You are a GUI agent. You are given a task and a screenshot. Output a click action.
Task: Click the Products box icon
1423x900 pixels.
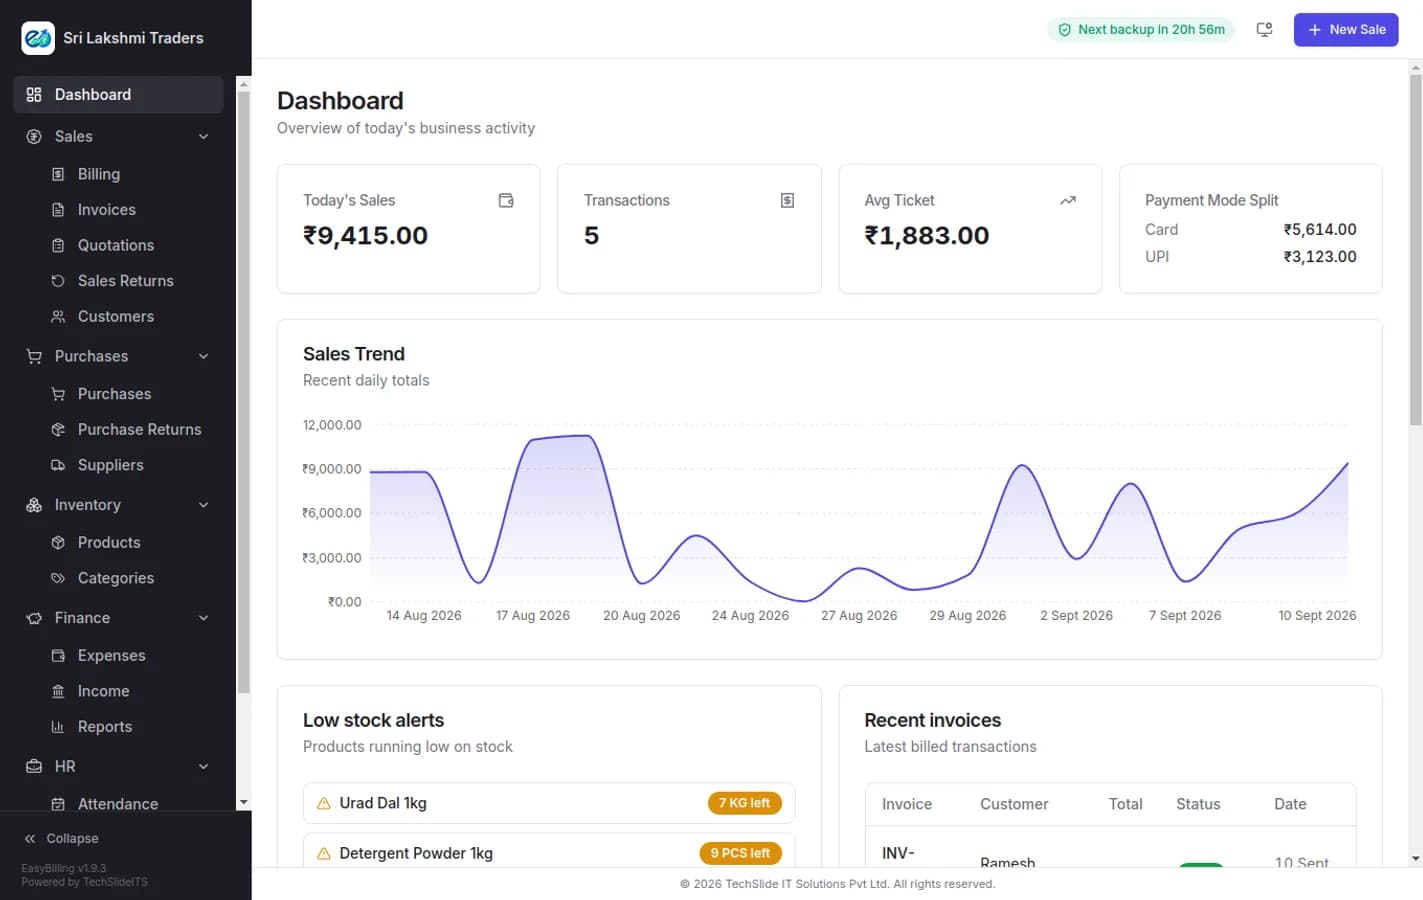58,542
